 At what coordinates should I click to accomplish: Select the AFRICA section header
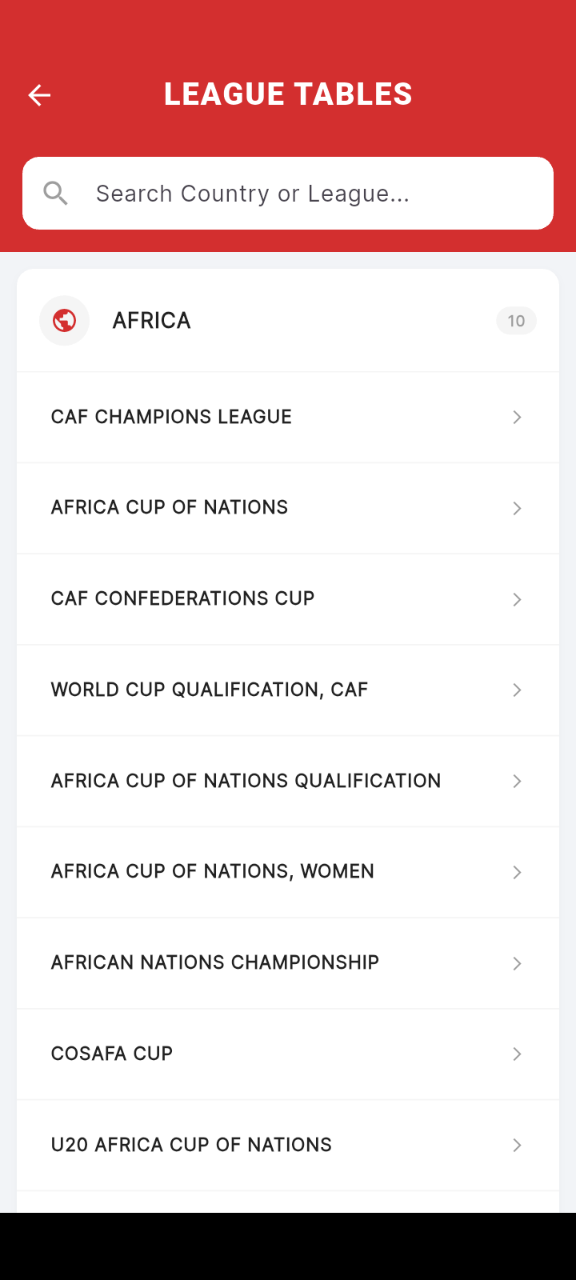click(x=151, y=320)
